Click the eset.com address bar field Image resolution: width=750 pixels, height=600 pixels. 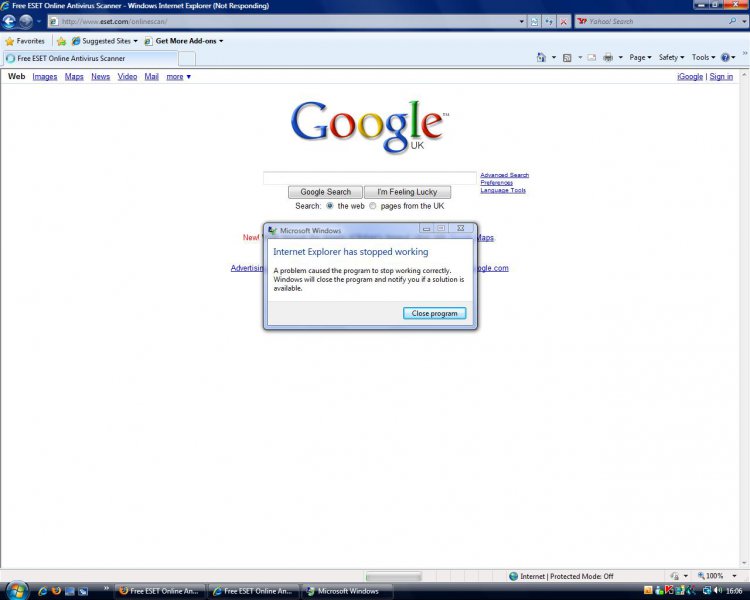click(x=282, y=22)
